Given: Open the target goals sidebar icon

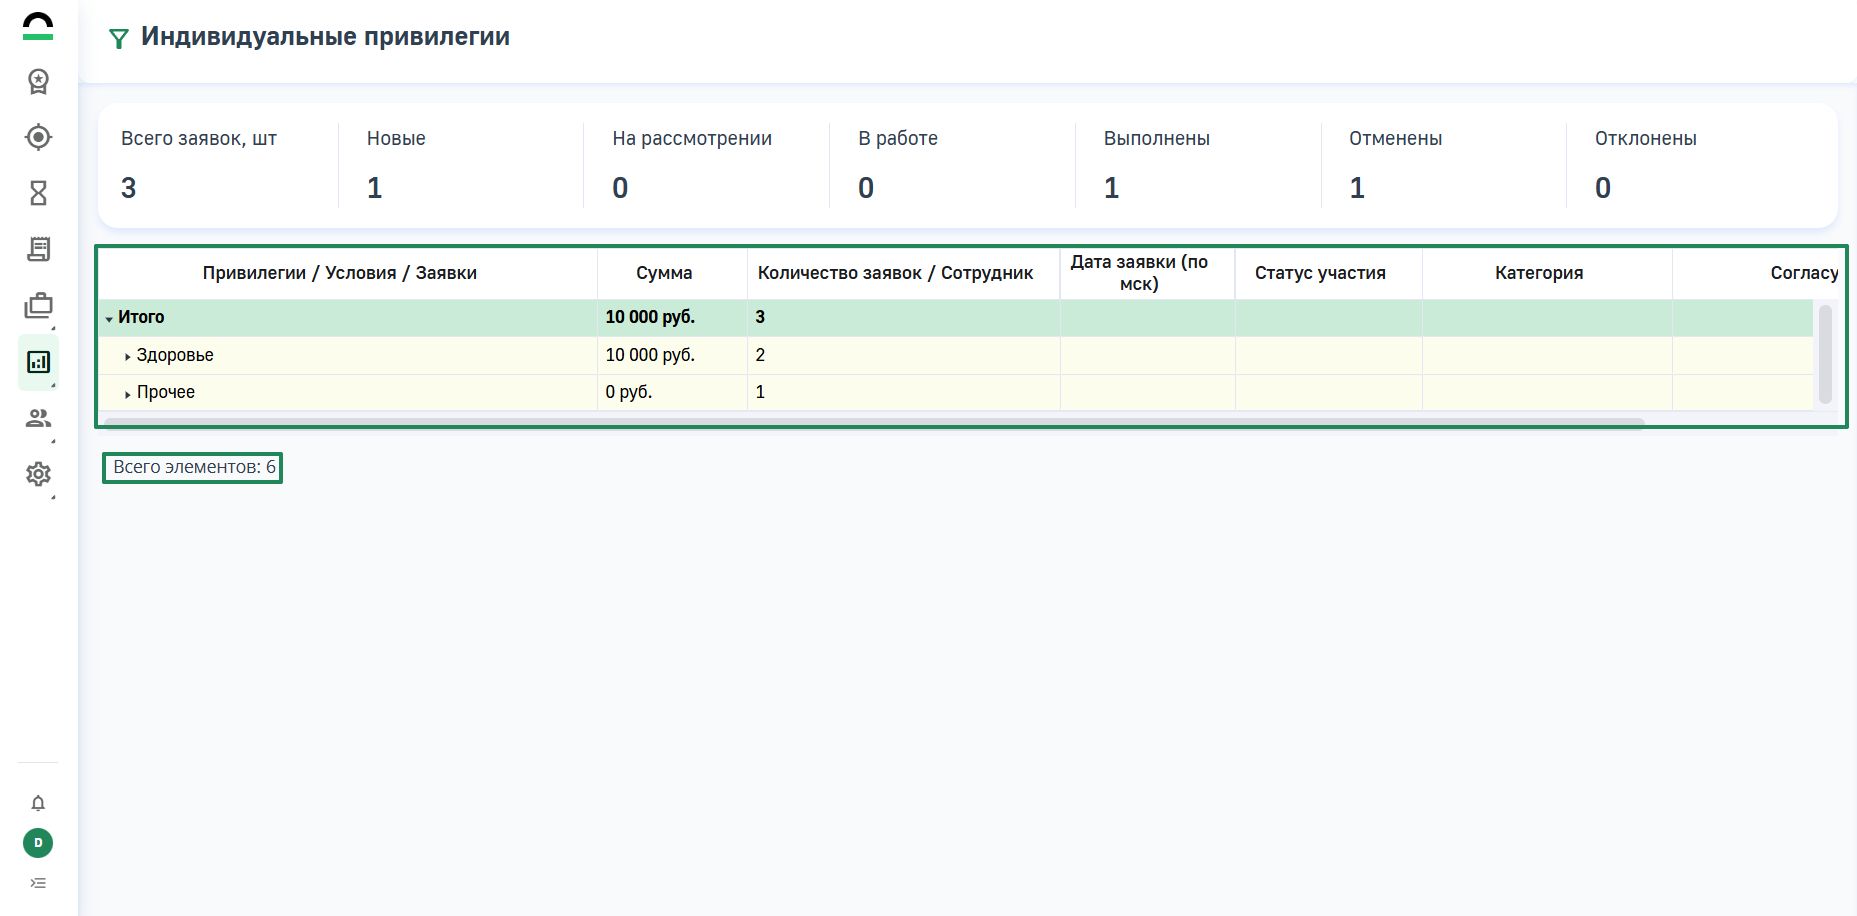Looking at the screenshot, I should (38, 137).
